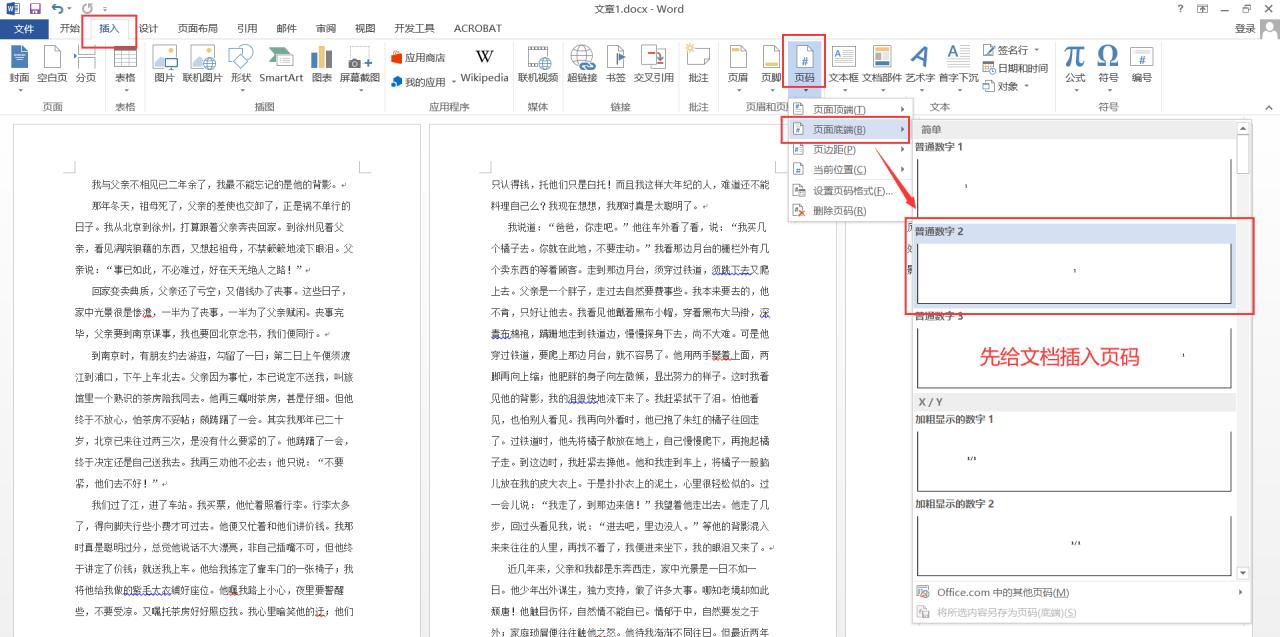Open the Page Margins (页边距) submenu
This screenshot has width=1280, height=637.
coord(850,150)
